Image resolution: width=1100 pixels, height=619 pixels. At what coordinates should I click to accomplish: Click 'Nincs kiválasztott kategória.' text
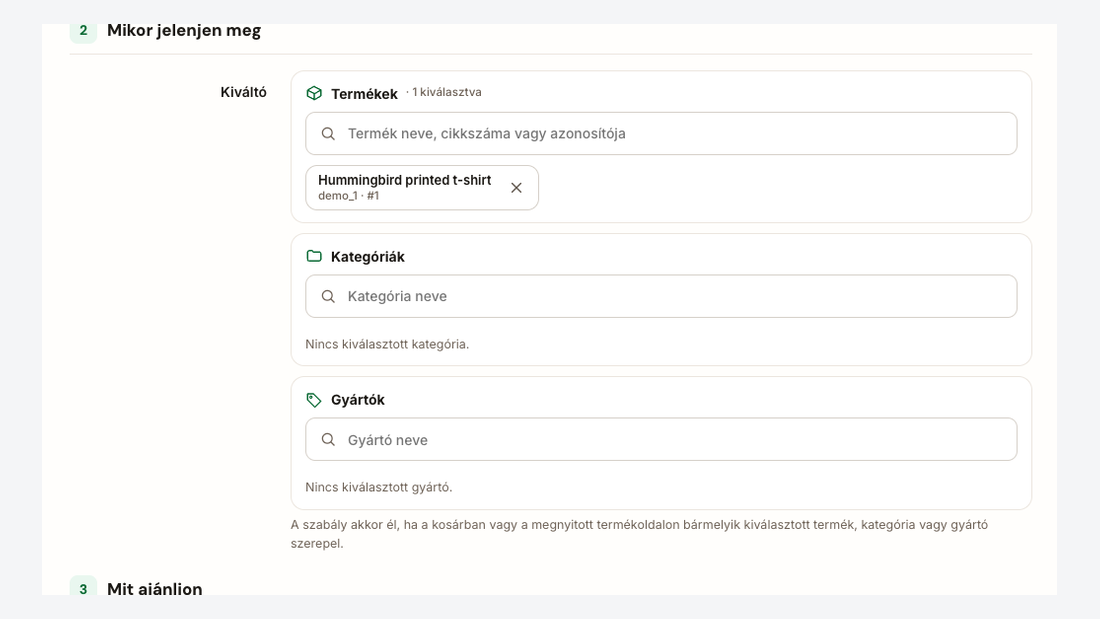pos(387,344)
